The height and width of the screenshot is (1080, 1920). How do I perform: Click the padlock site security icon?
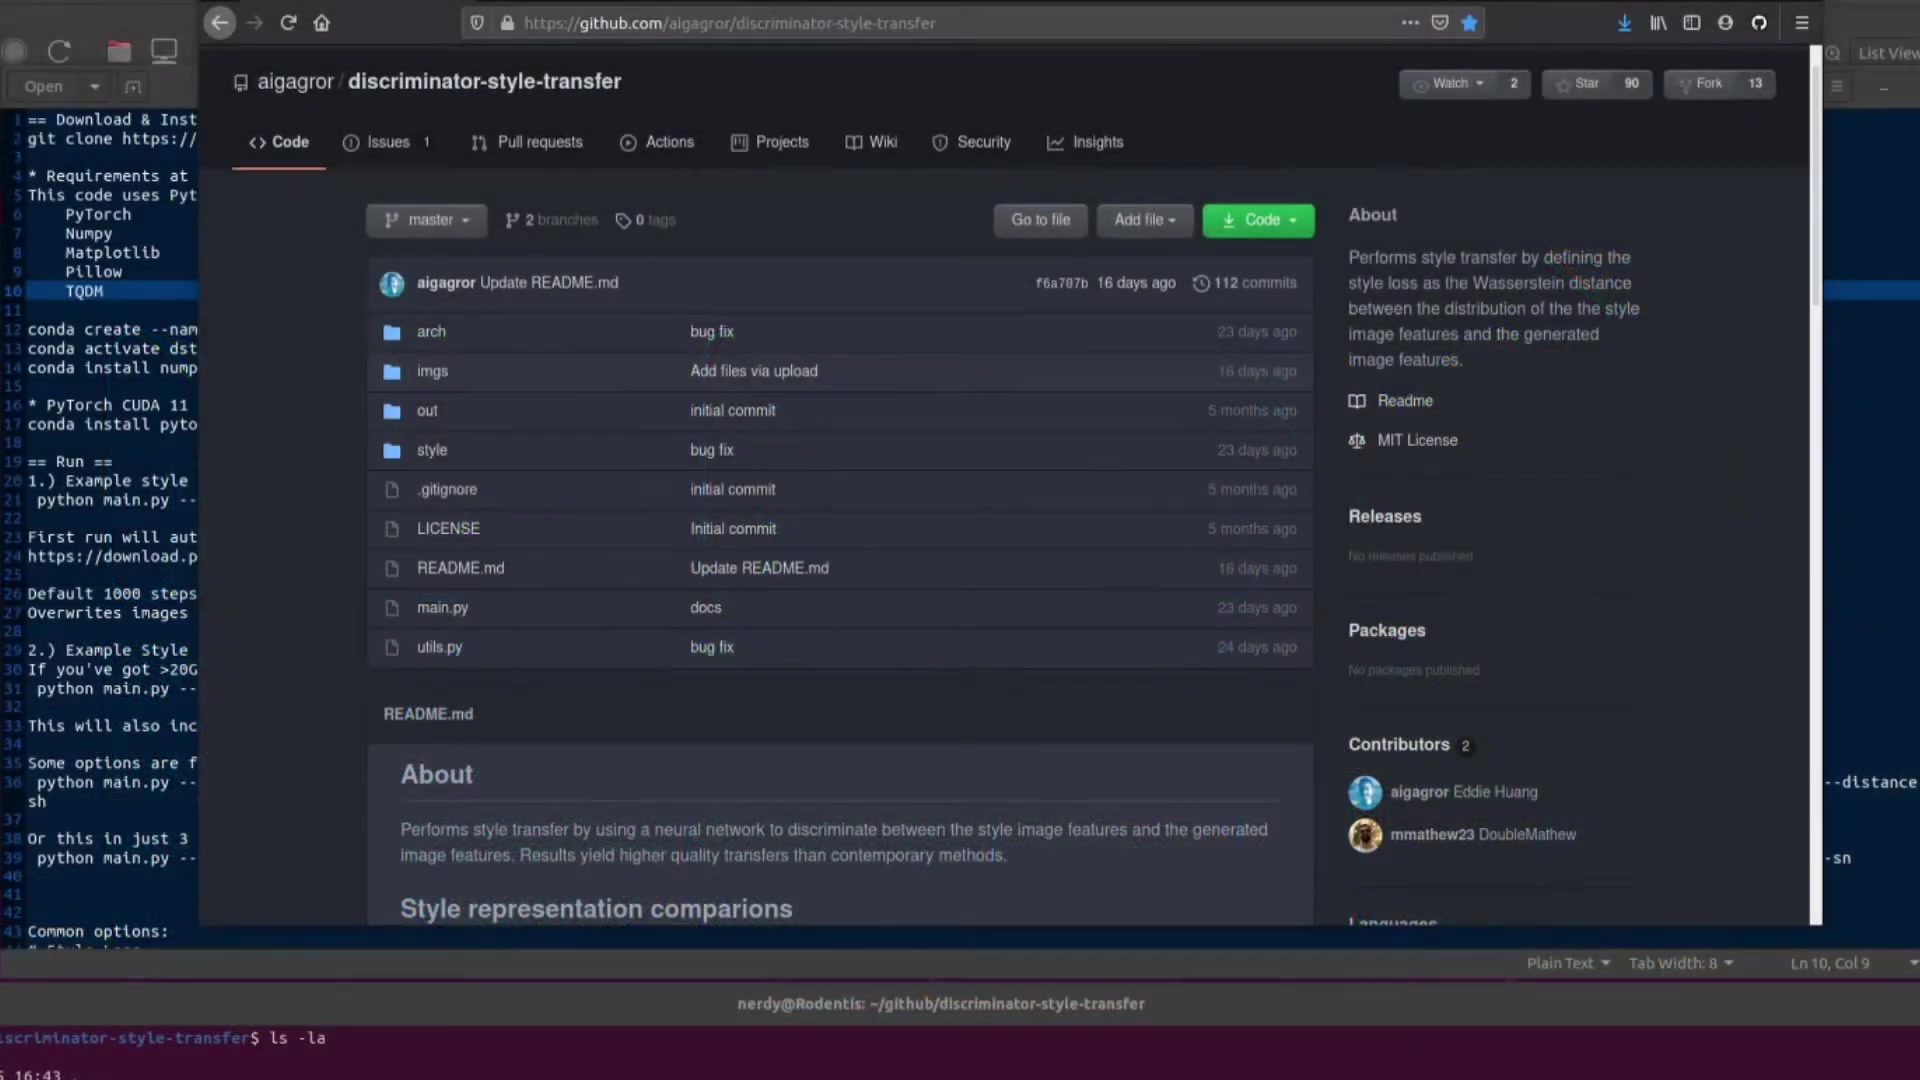507,22
